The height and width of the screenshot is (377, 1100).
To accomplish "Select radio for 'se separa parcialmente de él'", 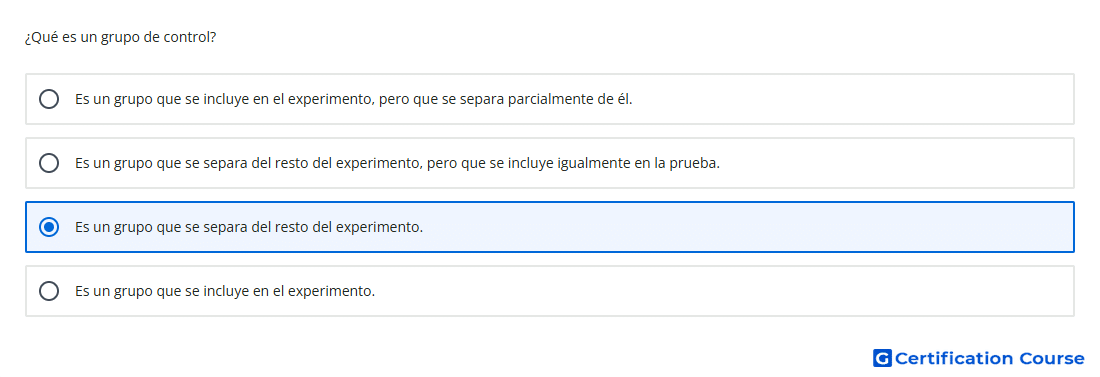I will pos(49,99).
